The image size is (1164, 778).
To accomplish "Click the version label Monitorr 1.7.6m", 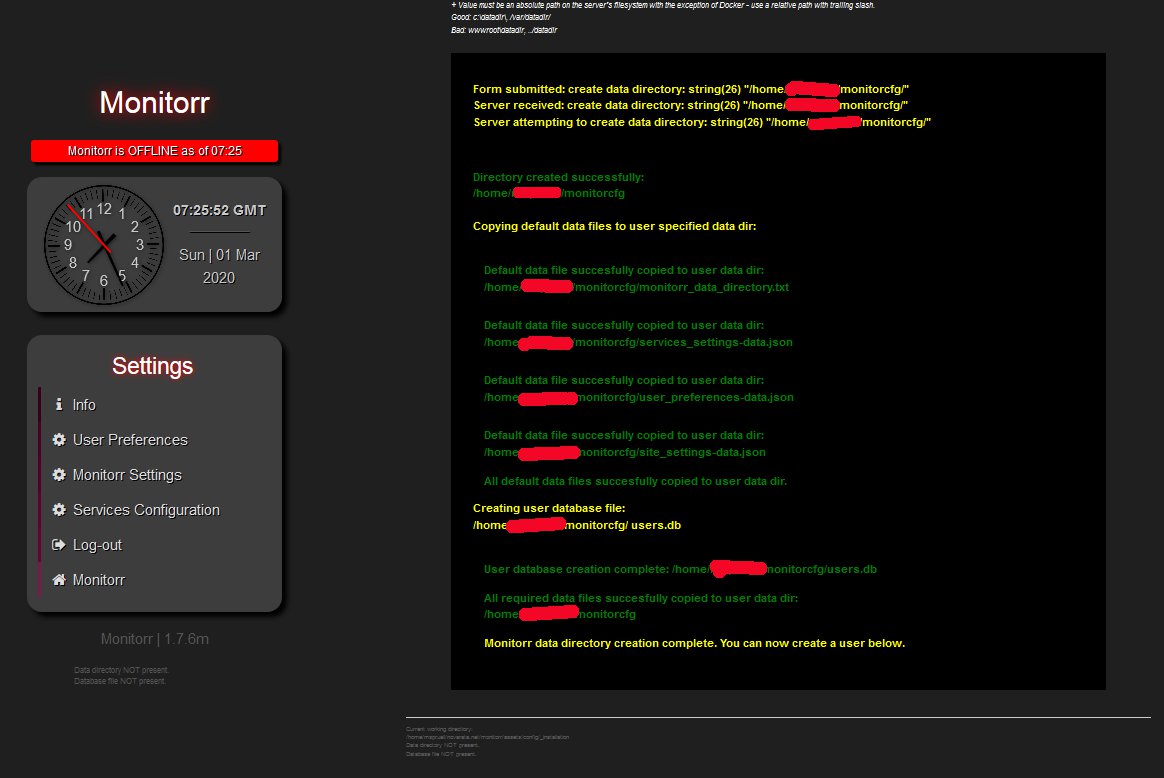I will point(153,638).
